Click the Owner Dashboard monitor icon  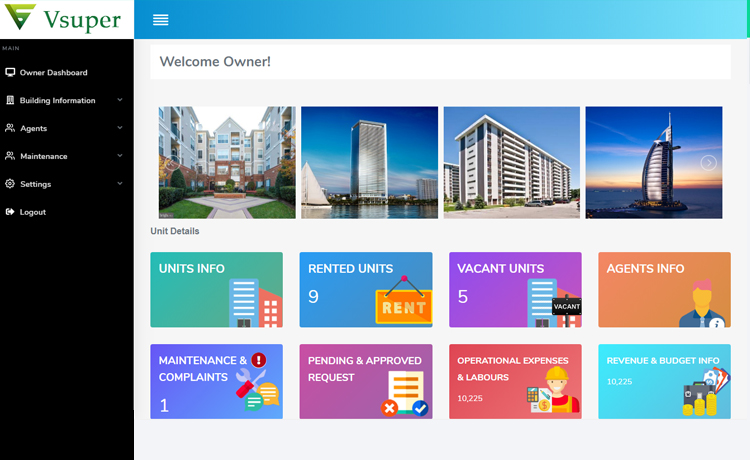[10, 73]
